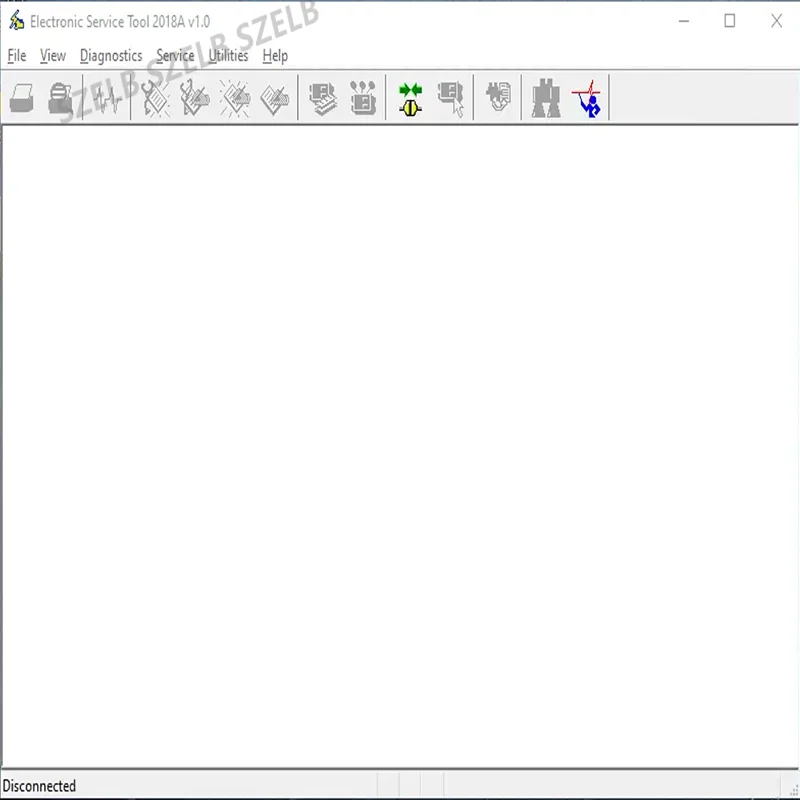Click the binoculars search icon
This screenshot has width=800, height=800.
pos(546,98)
